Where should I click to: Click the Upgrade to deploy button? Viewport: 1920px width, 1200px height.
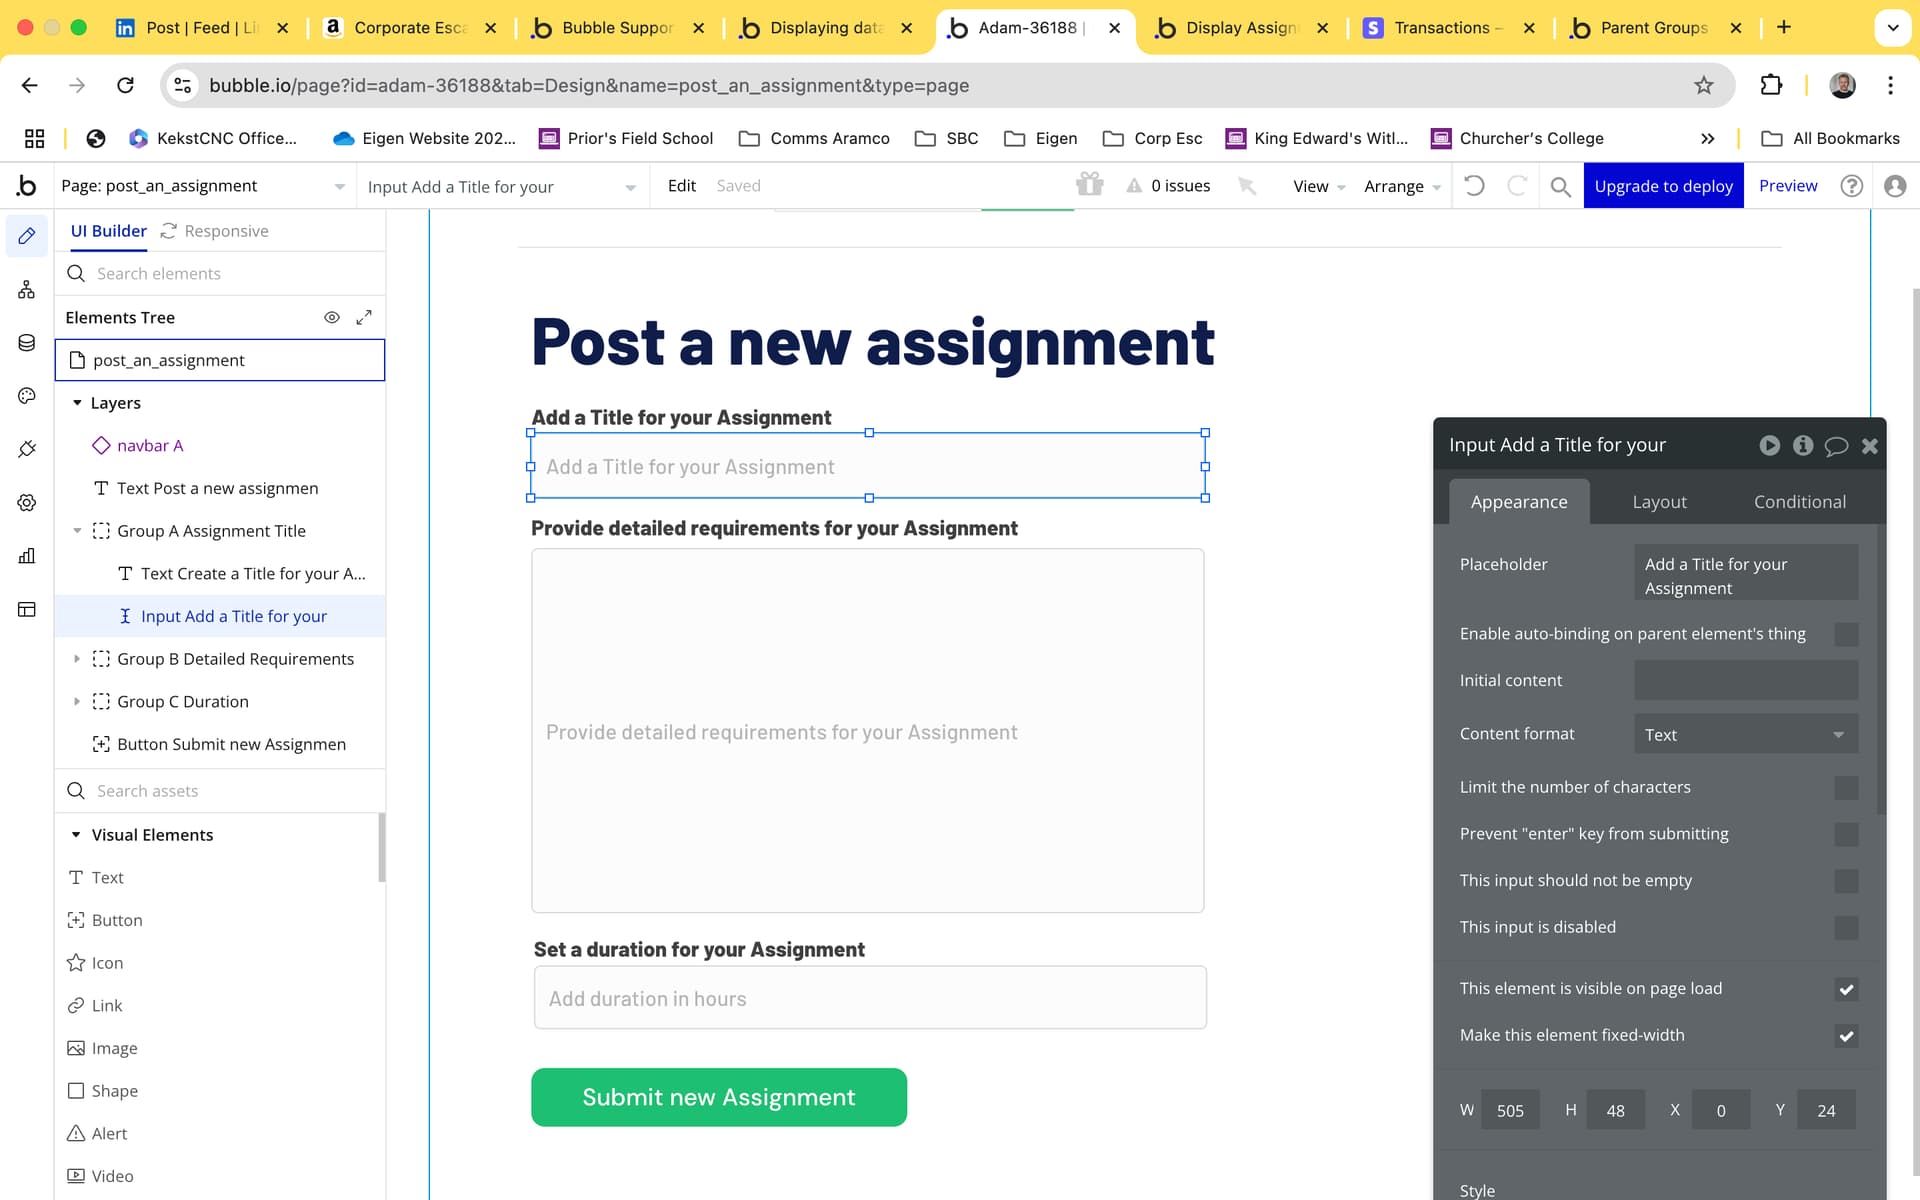pos(1663,186)
